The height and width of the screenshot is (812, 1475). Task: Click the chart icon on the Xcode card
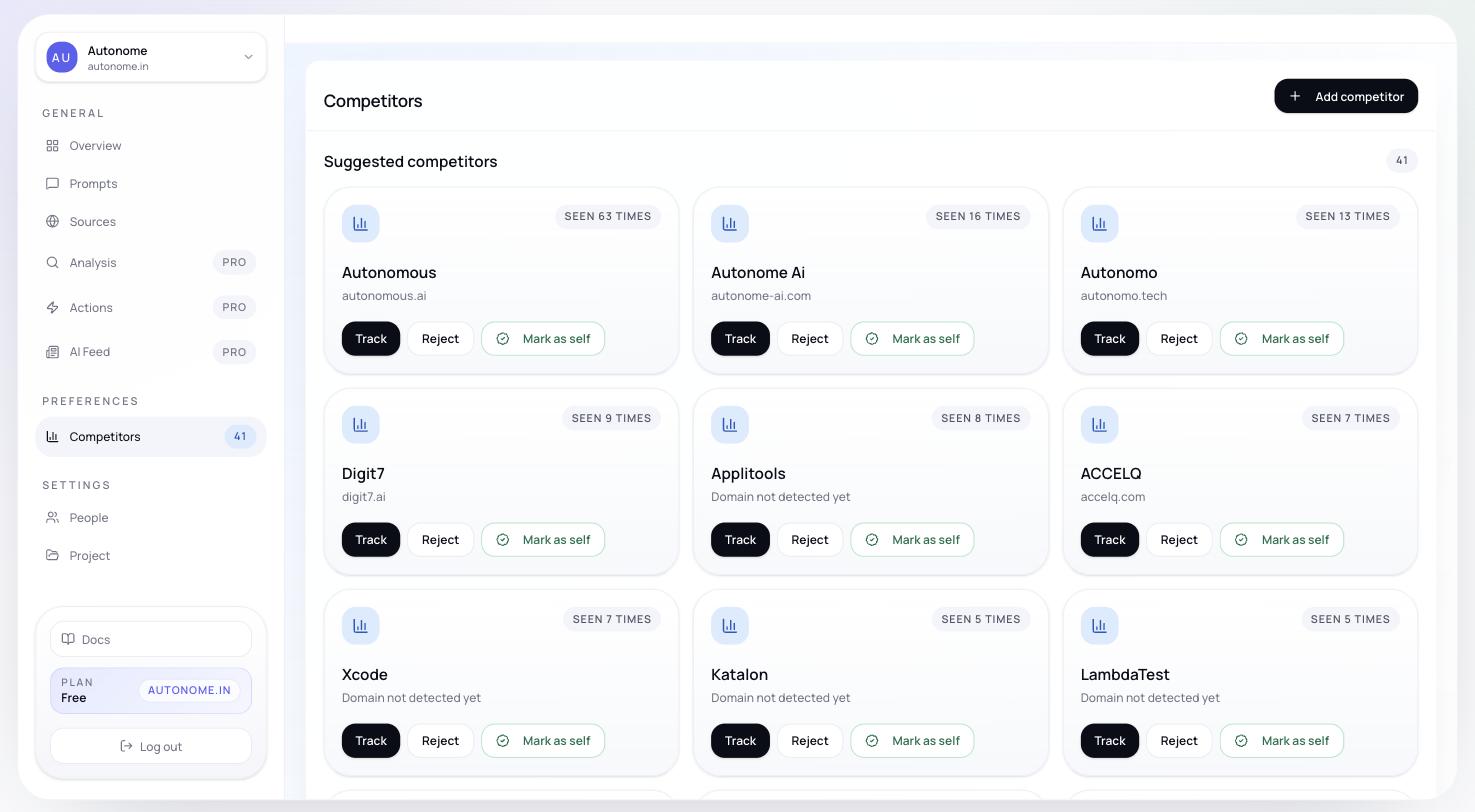(360, 626)
